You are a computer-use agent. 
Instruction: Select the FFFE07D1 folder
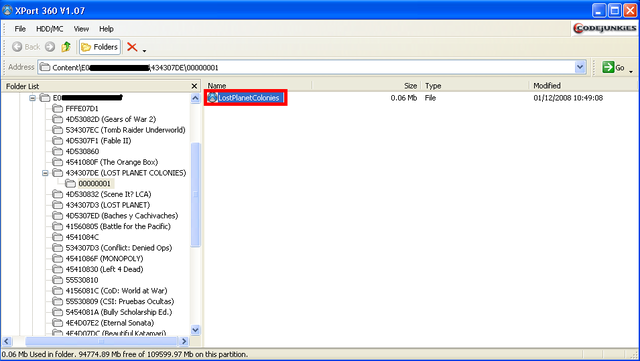click(82, 109)
